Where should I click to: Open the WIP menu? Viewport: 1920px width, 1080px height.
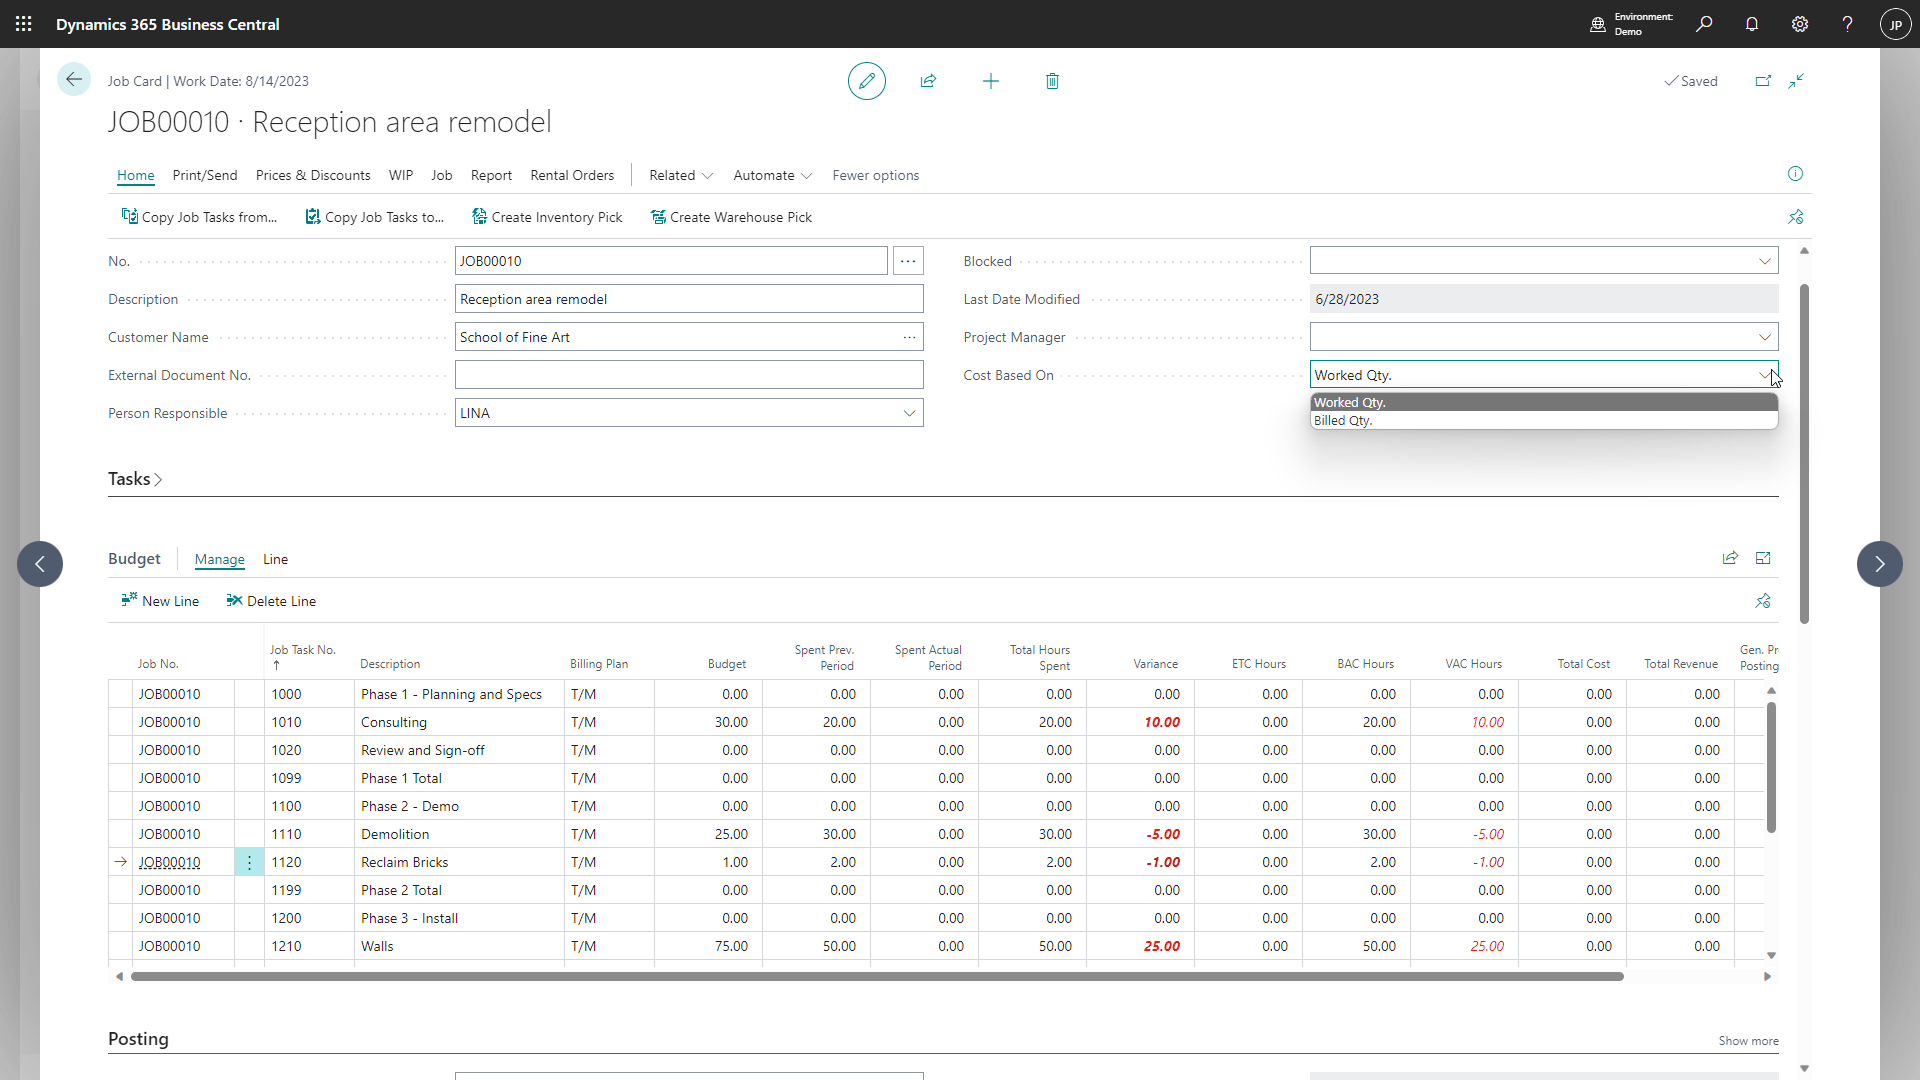401,175
